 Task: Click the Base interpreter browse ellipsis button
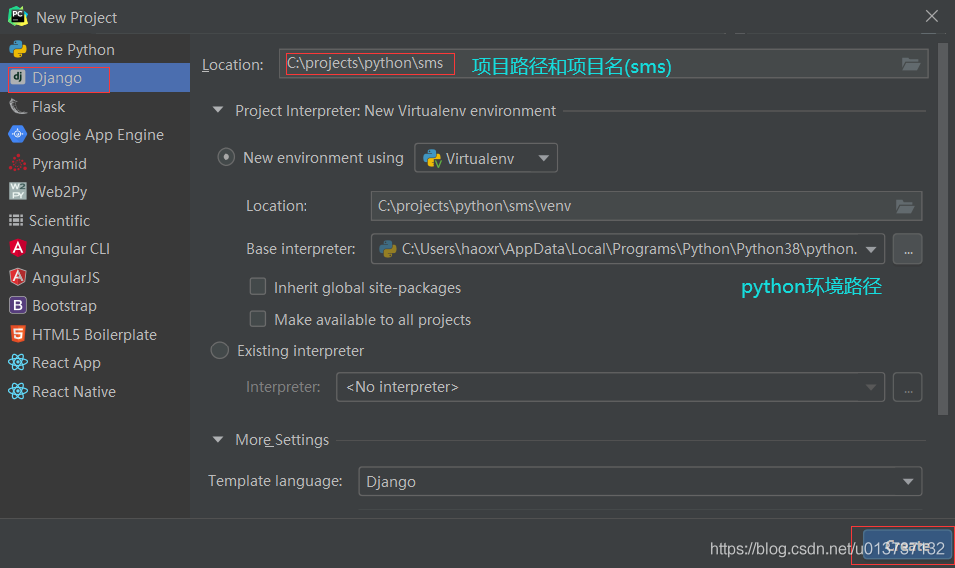click(x=907, y=249)
